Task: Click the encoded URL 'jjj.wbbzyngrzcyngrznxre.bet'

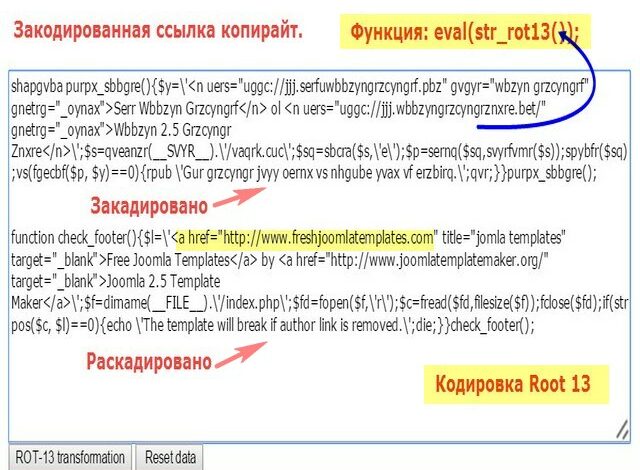Action: [457, 109]
